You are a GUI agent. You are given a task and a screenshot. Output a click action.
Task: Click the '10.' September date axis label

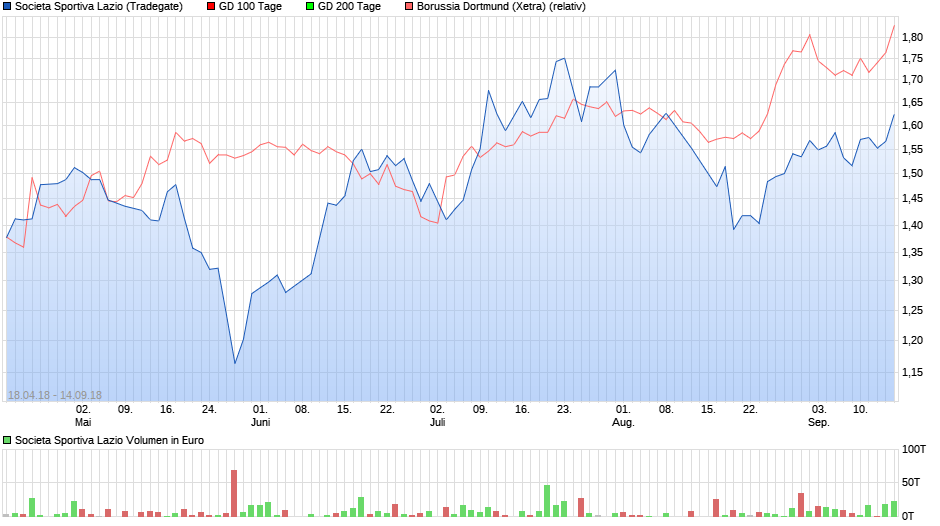pyautogui.click(x=860, y=409)
